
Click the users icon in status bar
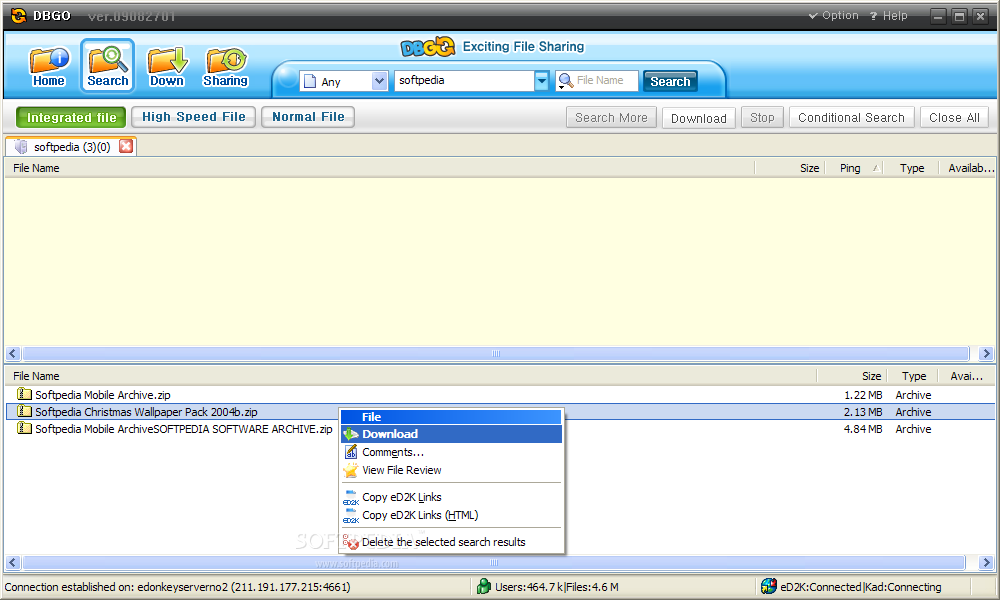point(484,586)
